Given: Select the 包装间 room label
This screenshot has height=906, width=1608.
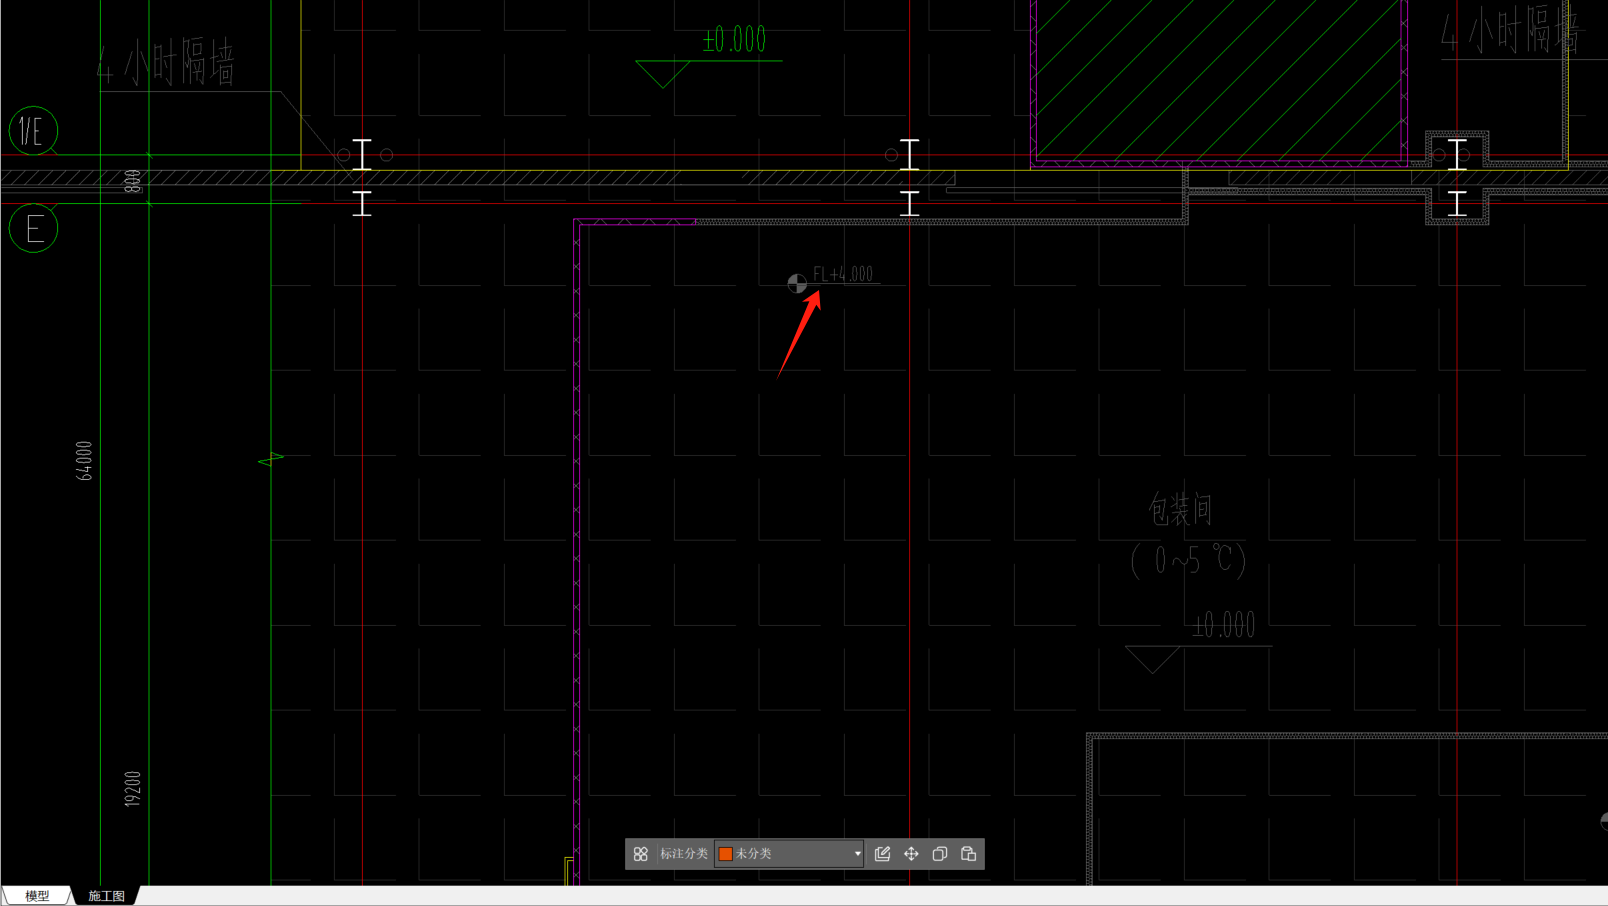Looking at the screenshot, I should point(1180,510).
